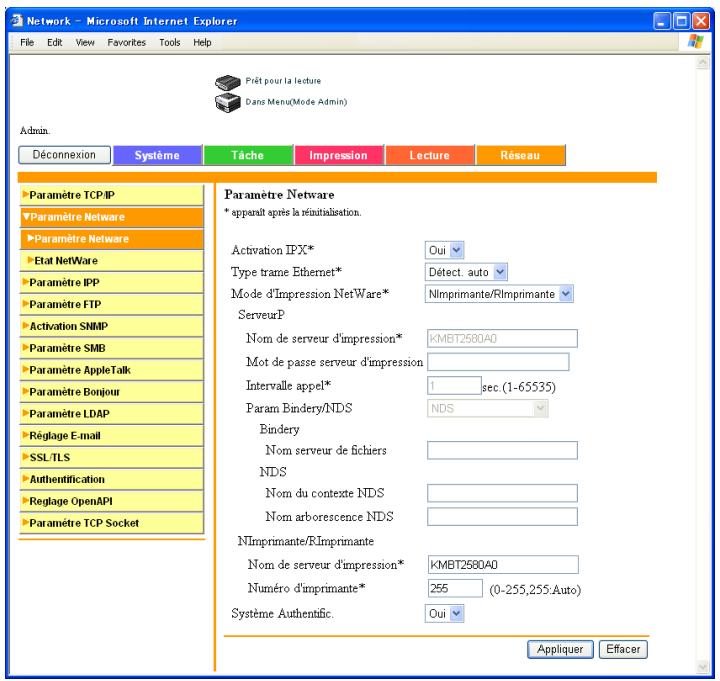
Task: Open the Edit menu
Action: pos(55,42)
